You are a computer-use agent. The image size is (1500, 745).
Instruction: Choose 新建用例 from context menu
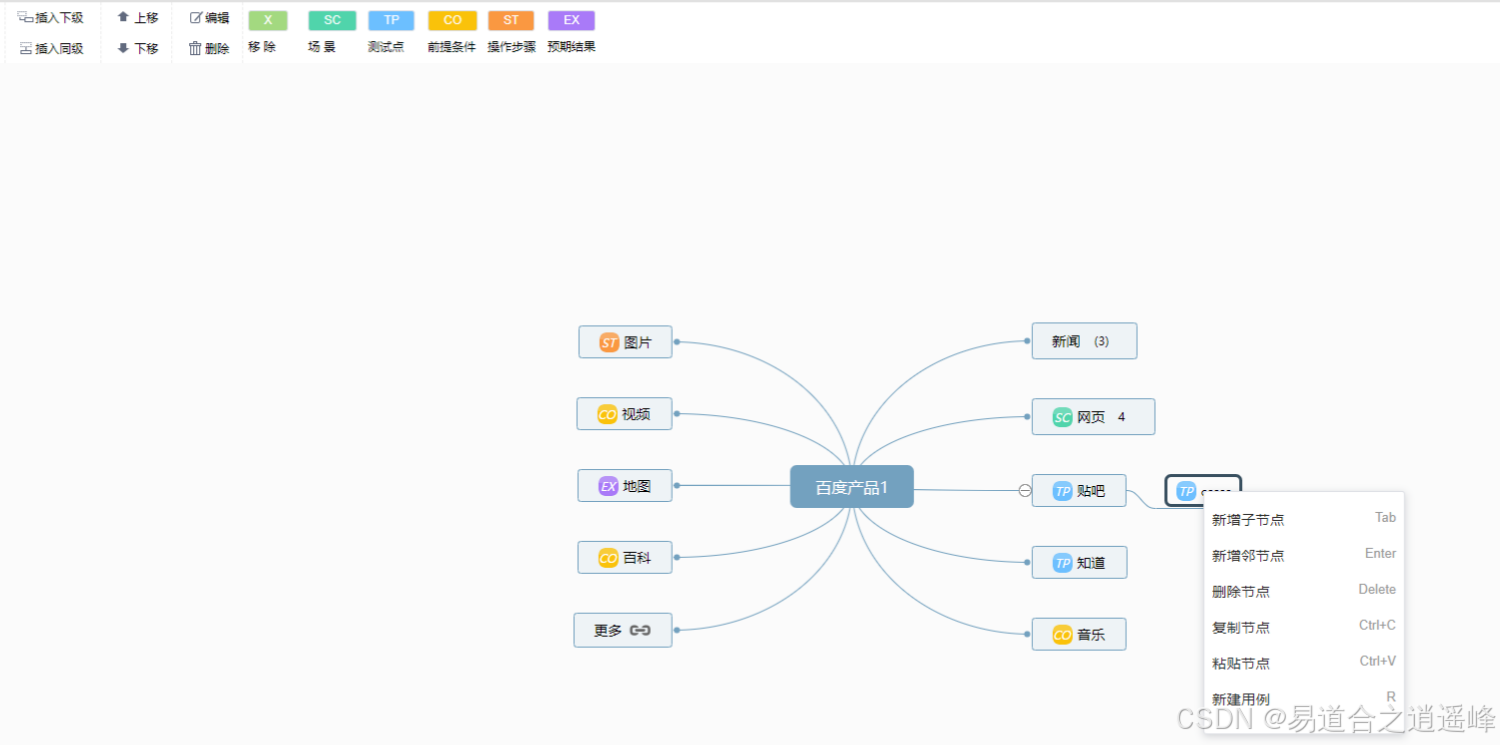pos(1304,698)
